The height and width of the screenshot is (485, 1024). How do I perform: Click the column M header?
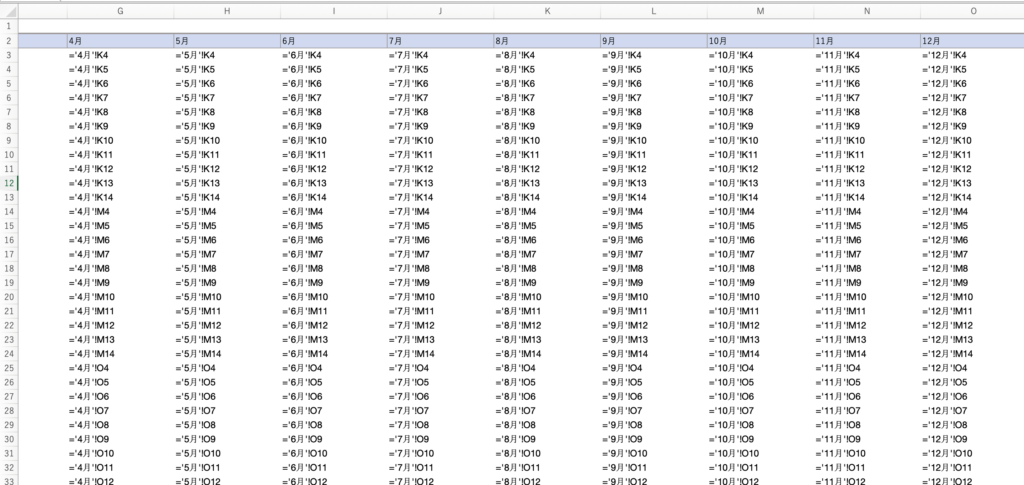point(760,10)
